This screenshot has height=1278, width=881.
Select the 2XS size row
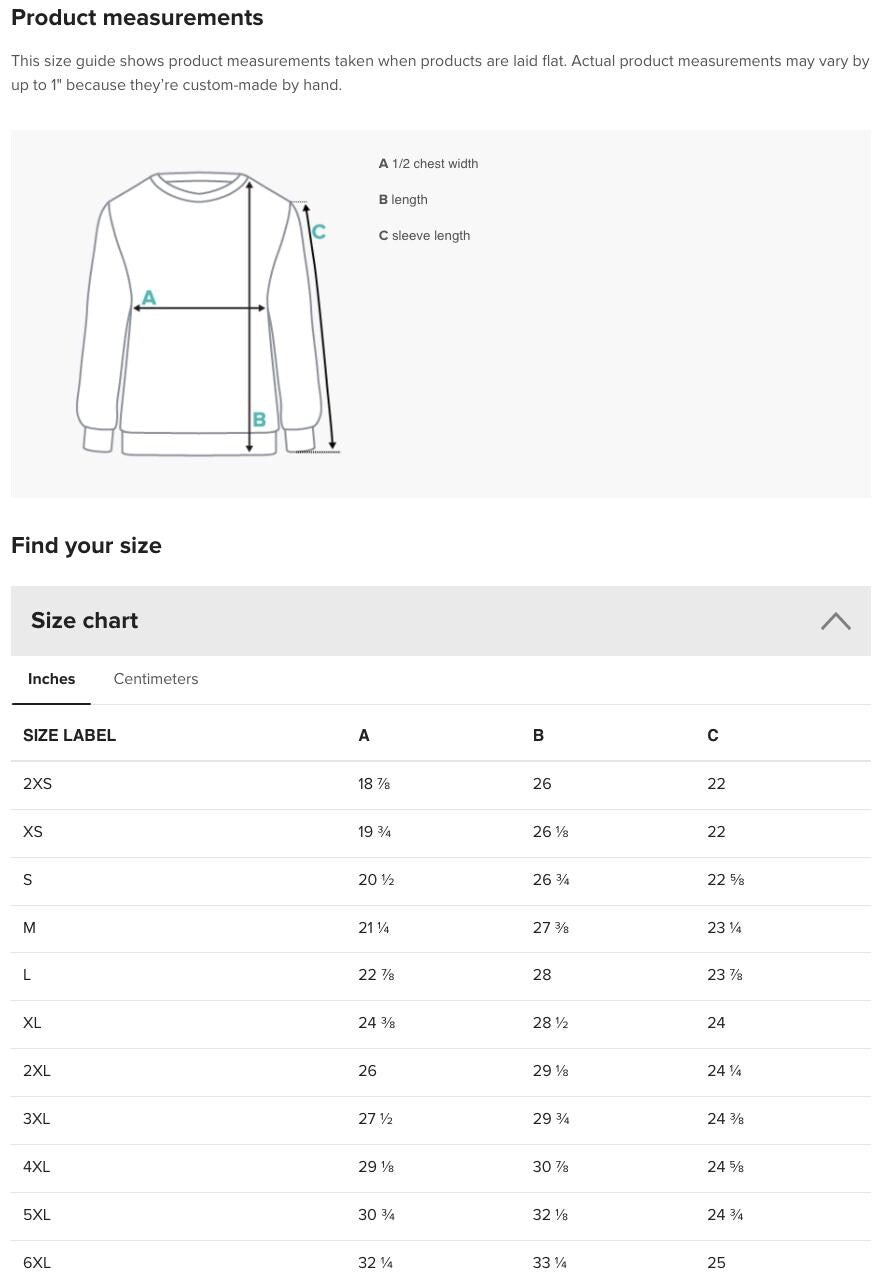click(x=440, y=785)
